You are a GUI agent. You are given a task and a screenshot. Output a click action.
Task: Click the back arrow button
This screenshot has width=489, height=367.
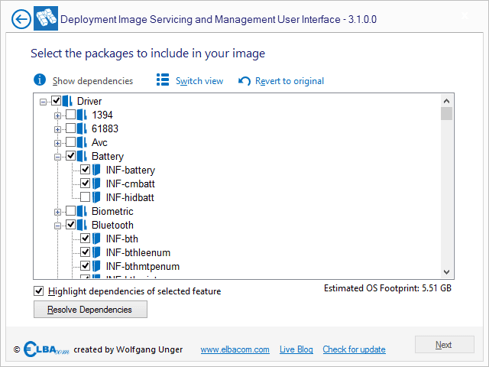point(21,19)
